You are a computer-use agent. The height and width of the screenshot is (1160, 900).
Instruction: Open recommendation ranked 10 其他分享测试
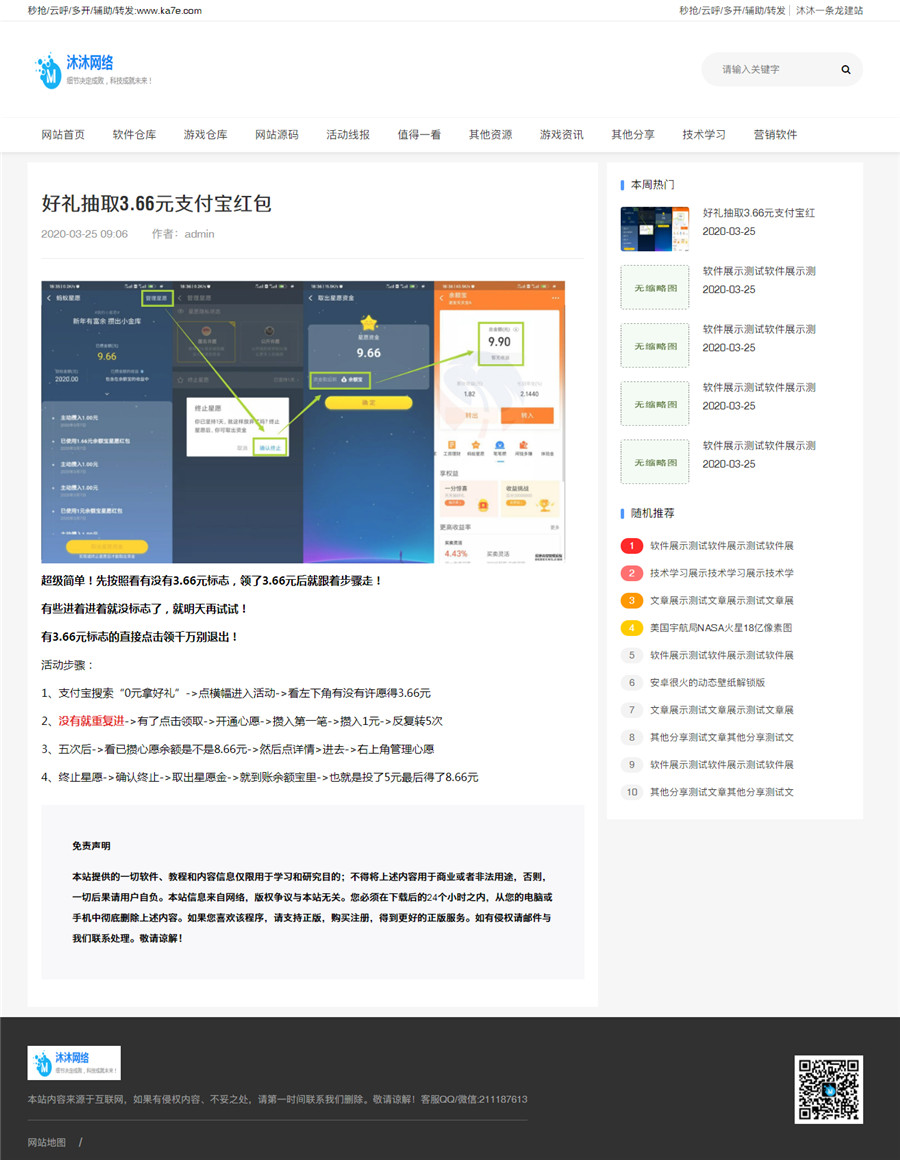coord(722,792)
